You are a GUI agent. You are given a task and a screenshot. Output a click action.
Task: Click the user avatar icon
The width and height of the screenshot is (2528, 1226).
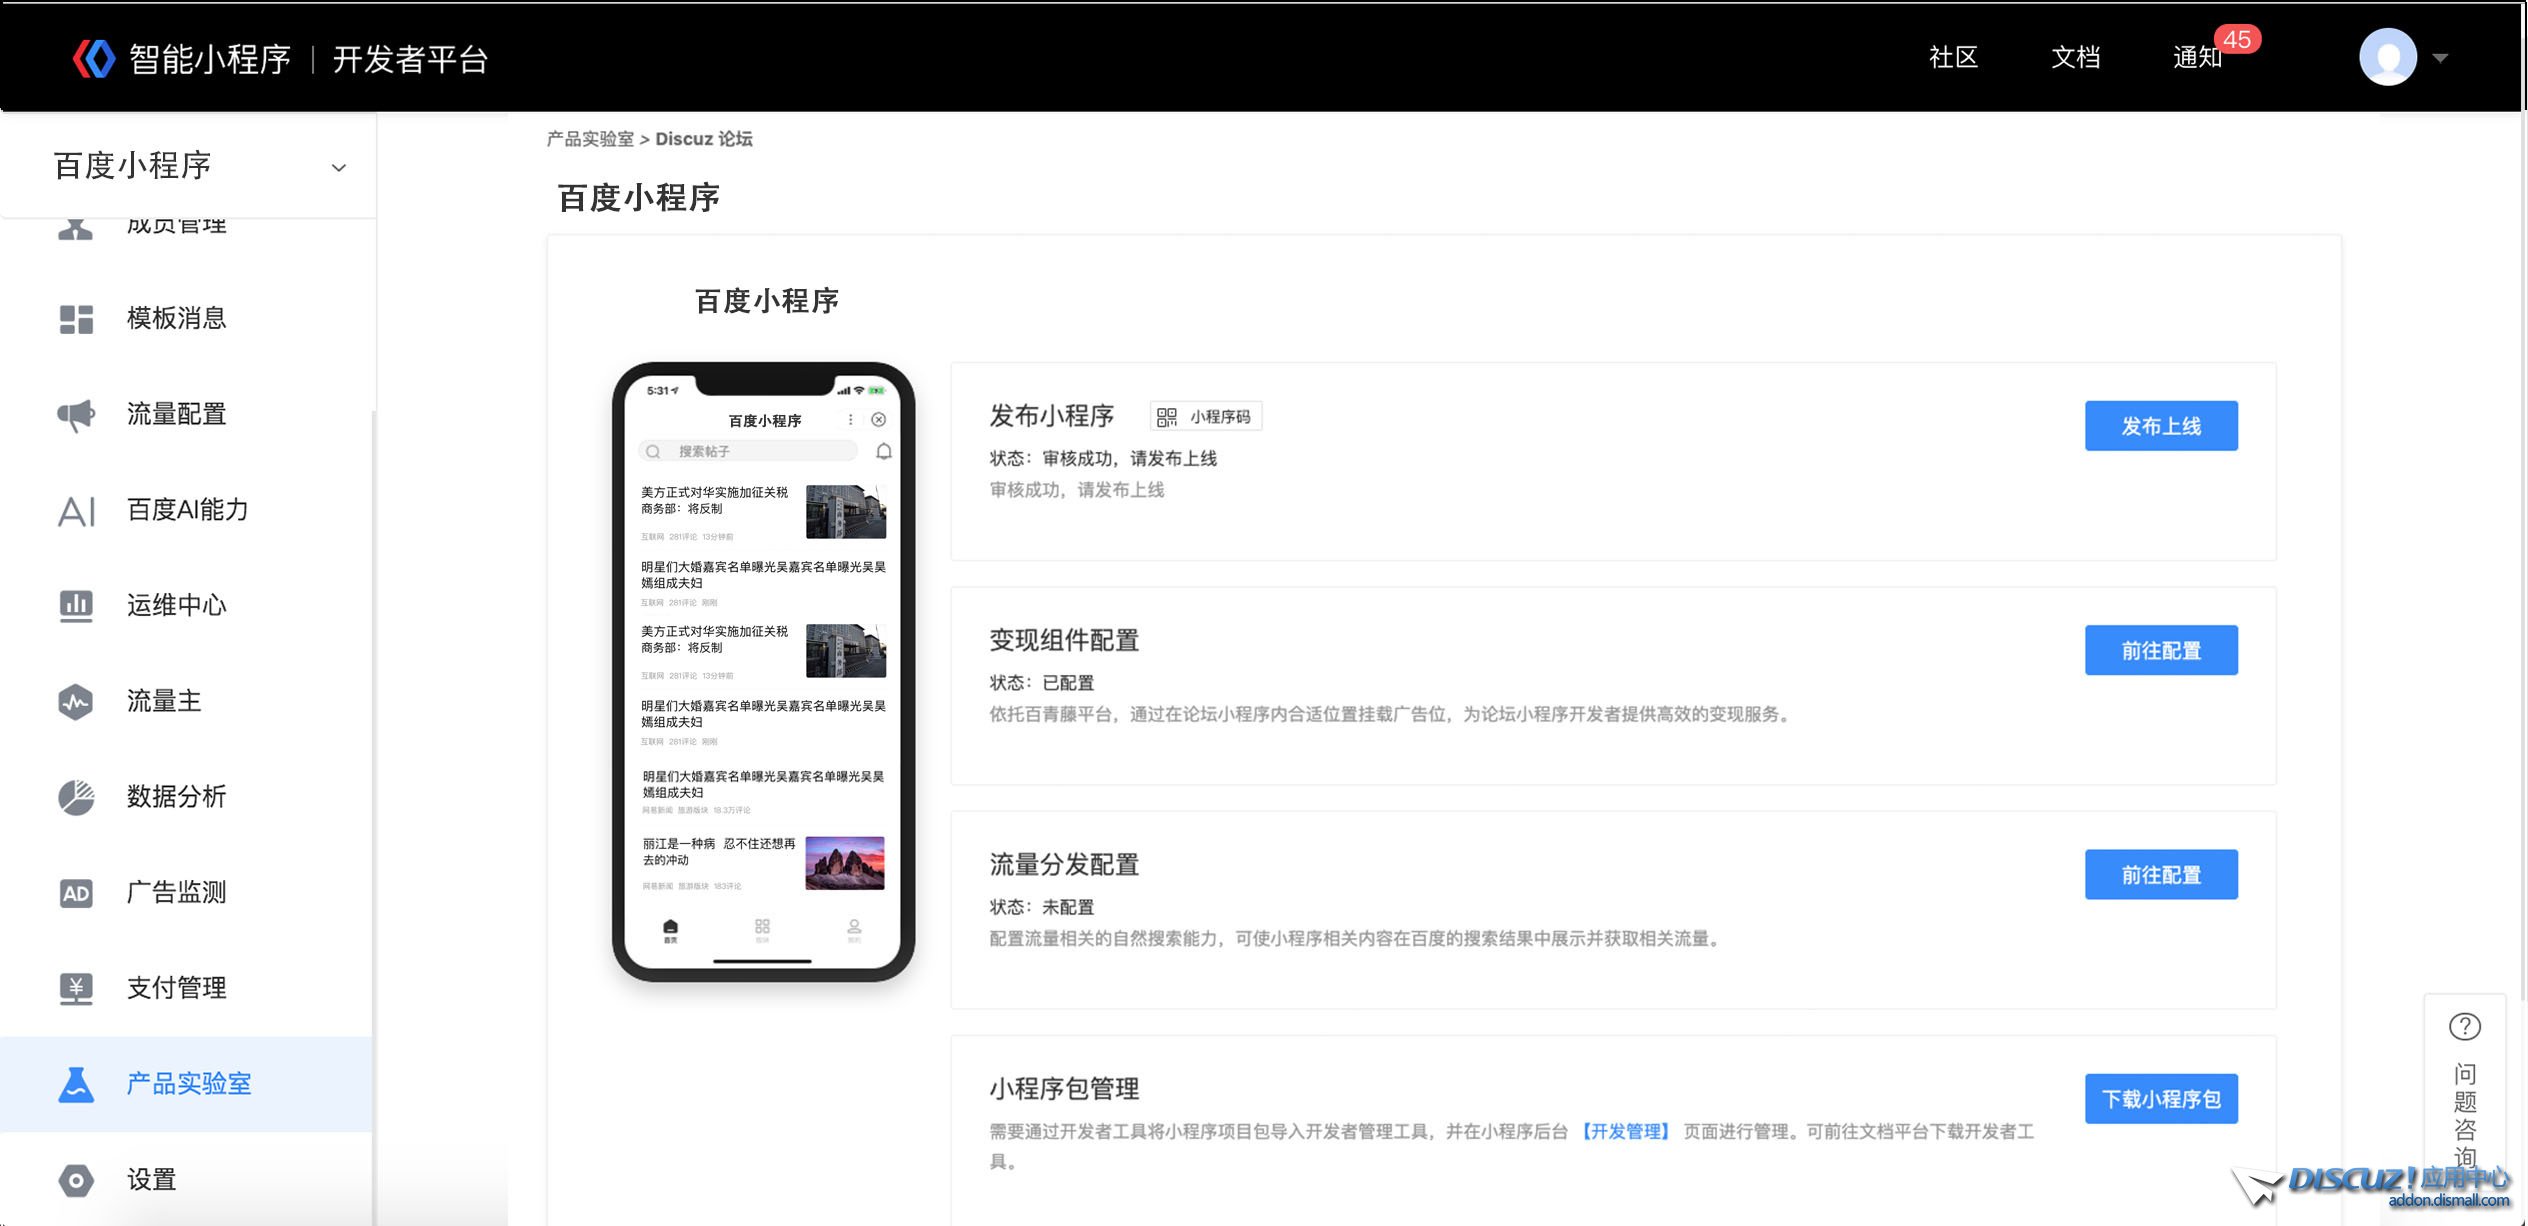coord(2388,57)
